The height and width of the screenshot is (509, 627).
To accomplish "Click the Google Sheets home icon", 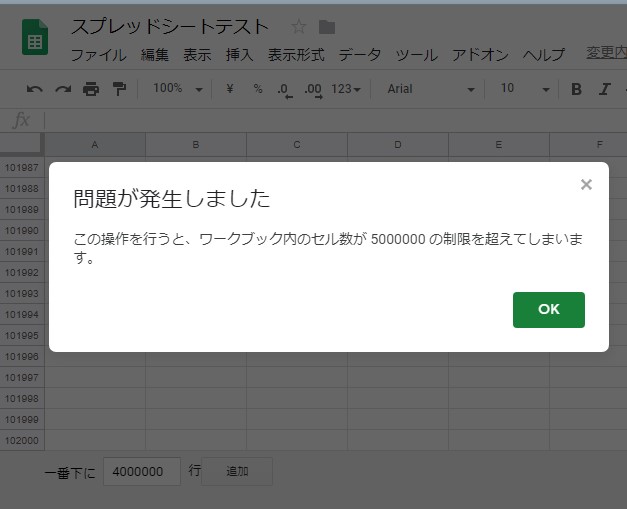I will pos(36,40).
